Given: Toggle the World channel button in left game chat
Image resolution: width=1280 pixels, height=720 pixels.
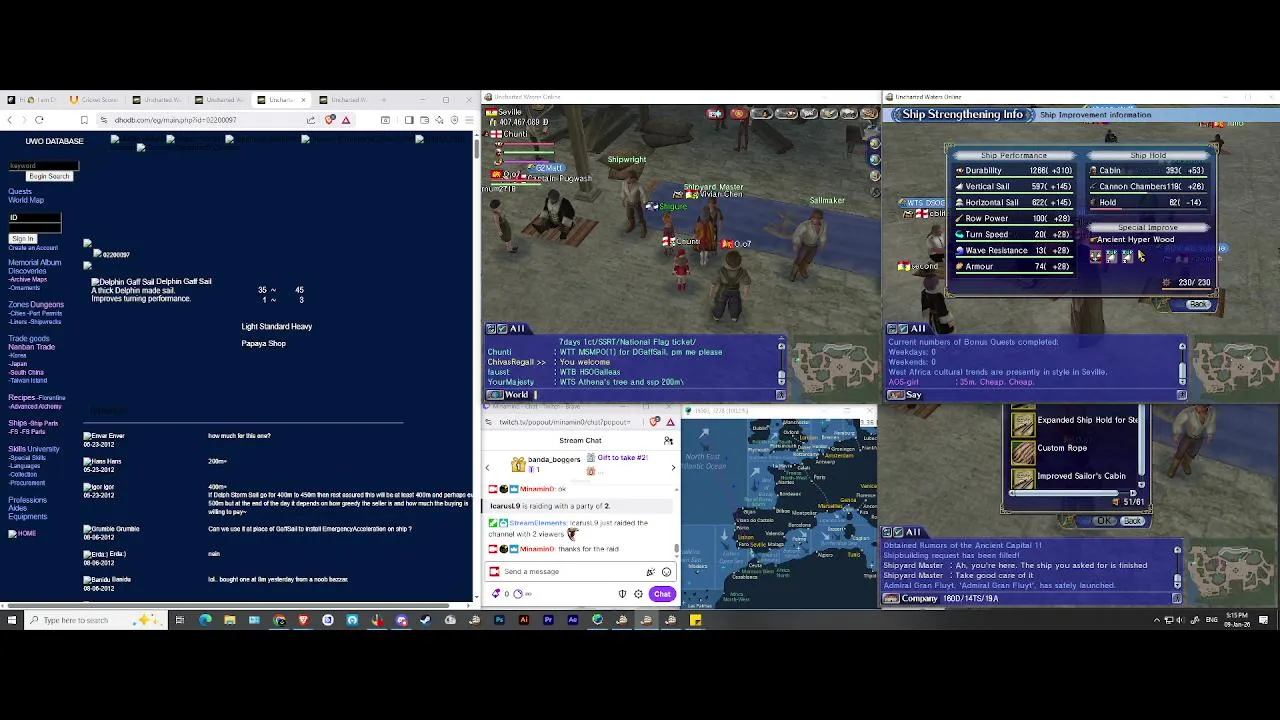Looking at the screenshot, I should click(494, 395).
